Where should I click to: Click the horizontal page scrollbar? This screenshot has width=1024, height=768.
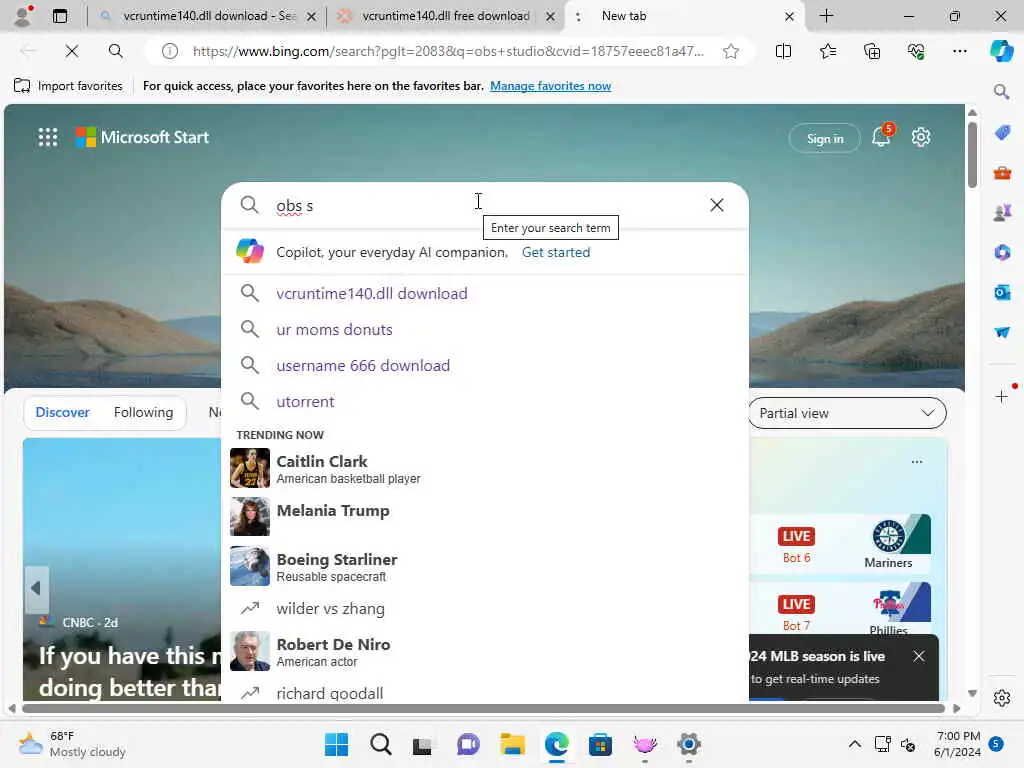(x=483, y=709)
